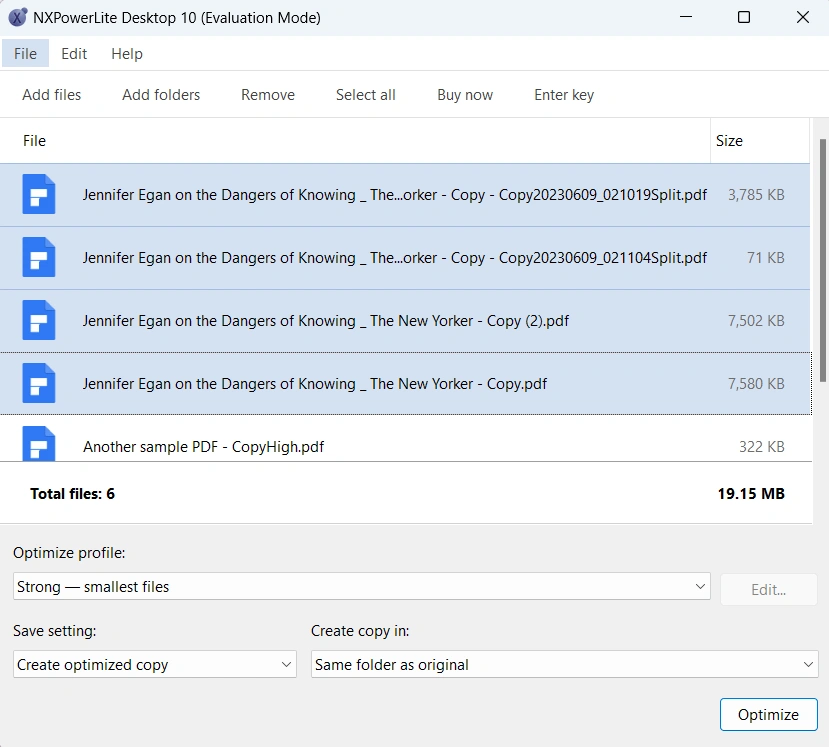Image resolution: width=829 pixels, height=747 pixels.
Task: Open the Help menu
Action: (x=127, y=53)
